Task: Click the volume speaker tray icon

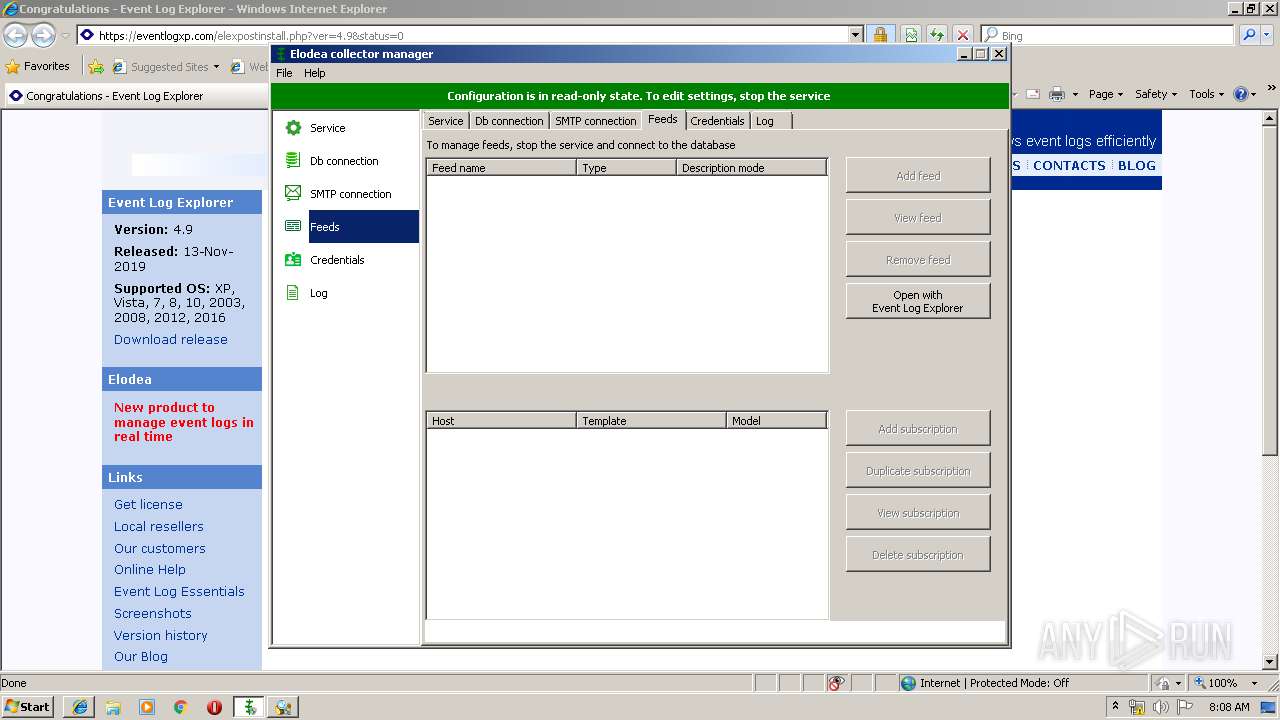Action: (1160, 707)
